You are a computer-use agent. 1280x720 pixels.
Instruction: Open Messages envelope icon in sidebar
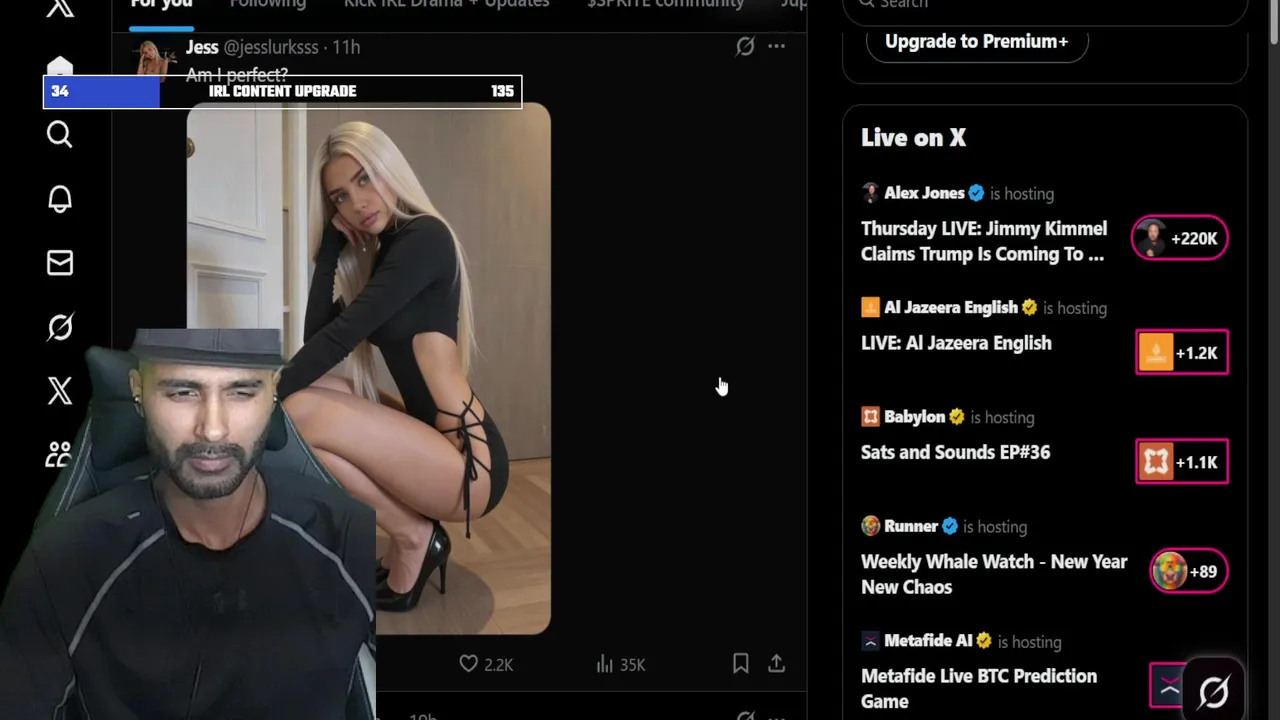[59, 263]
